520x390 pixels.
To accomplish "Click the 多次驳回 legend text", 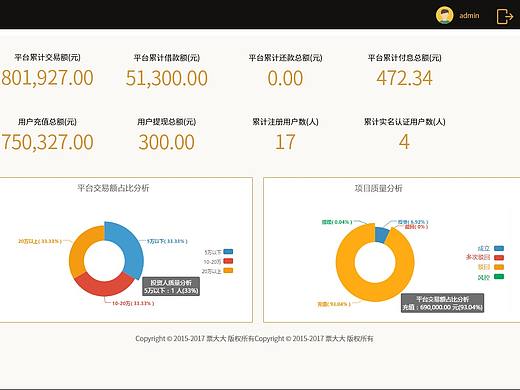I will (x=478, y=257).
